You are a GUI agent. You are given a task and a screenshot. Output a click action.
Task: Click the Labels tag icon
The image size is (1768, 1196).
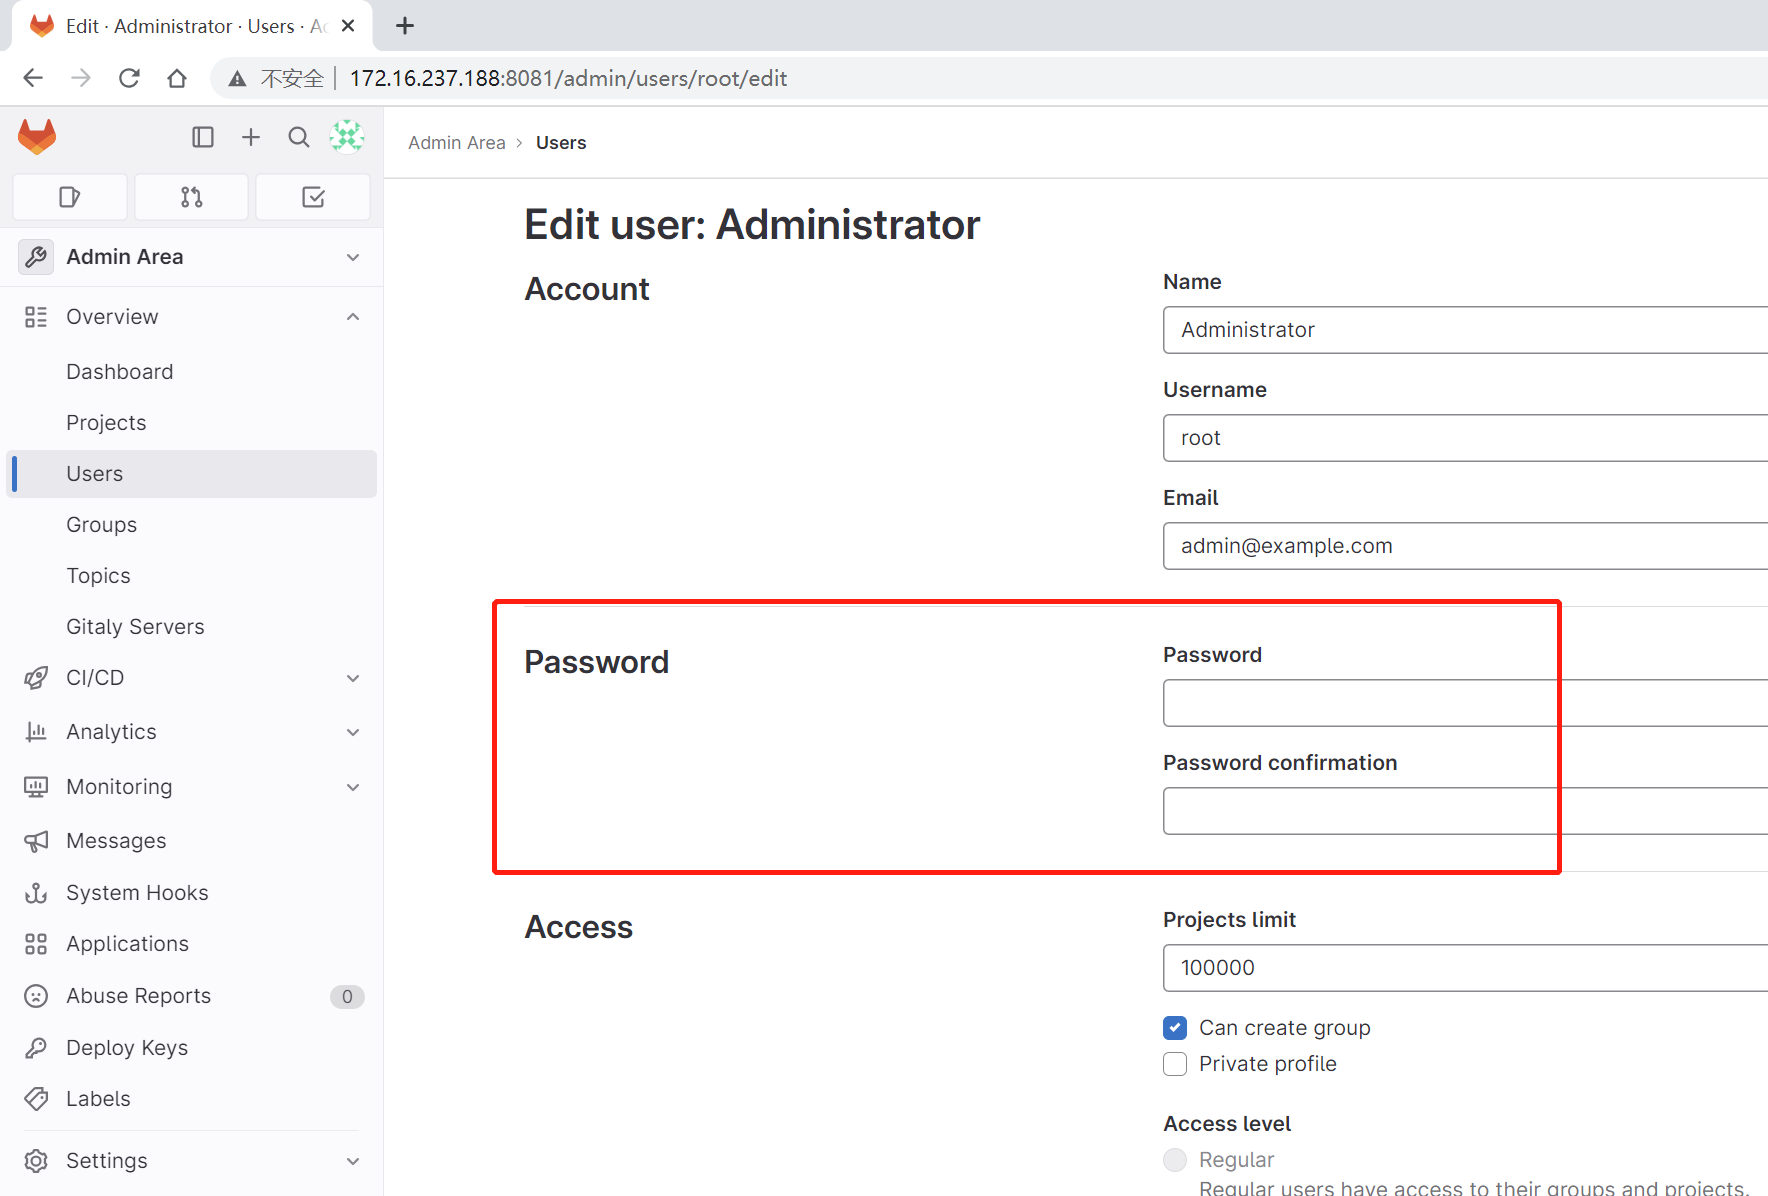(x=36, y=1099)
